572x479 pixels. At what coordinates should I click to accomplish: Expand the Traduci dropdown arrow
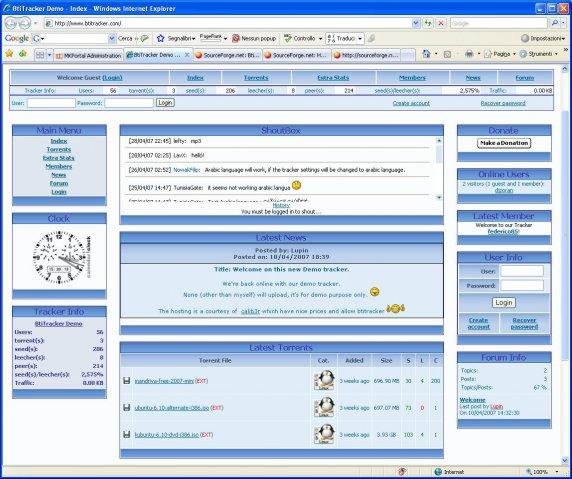(x=360, y=39)
